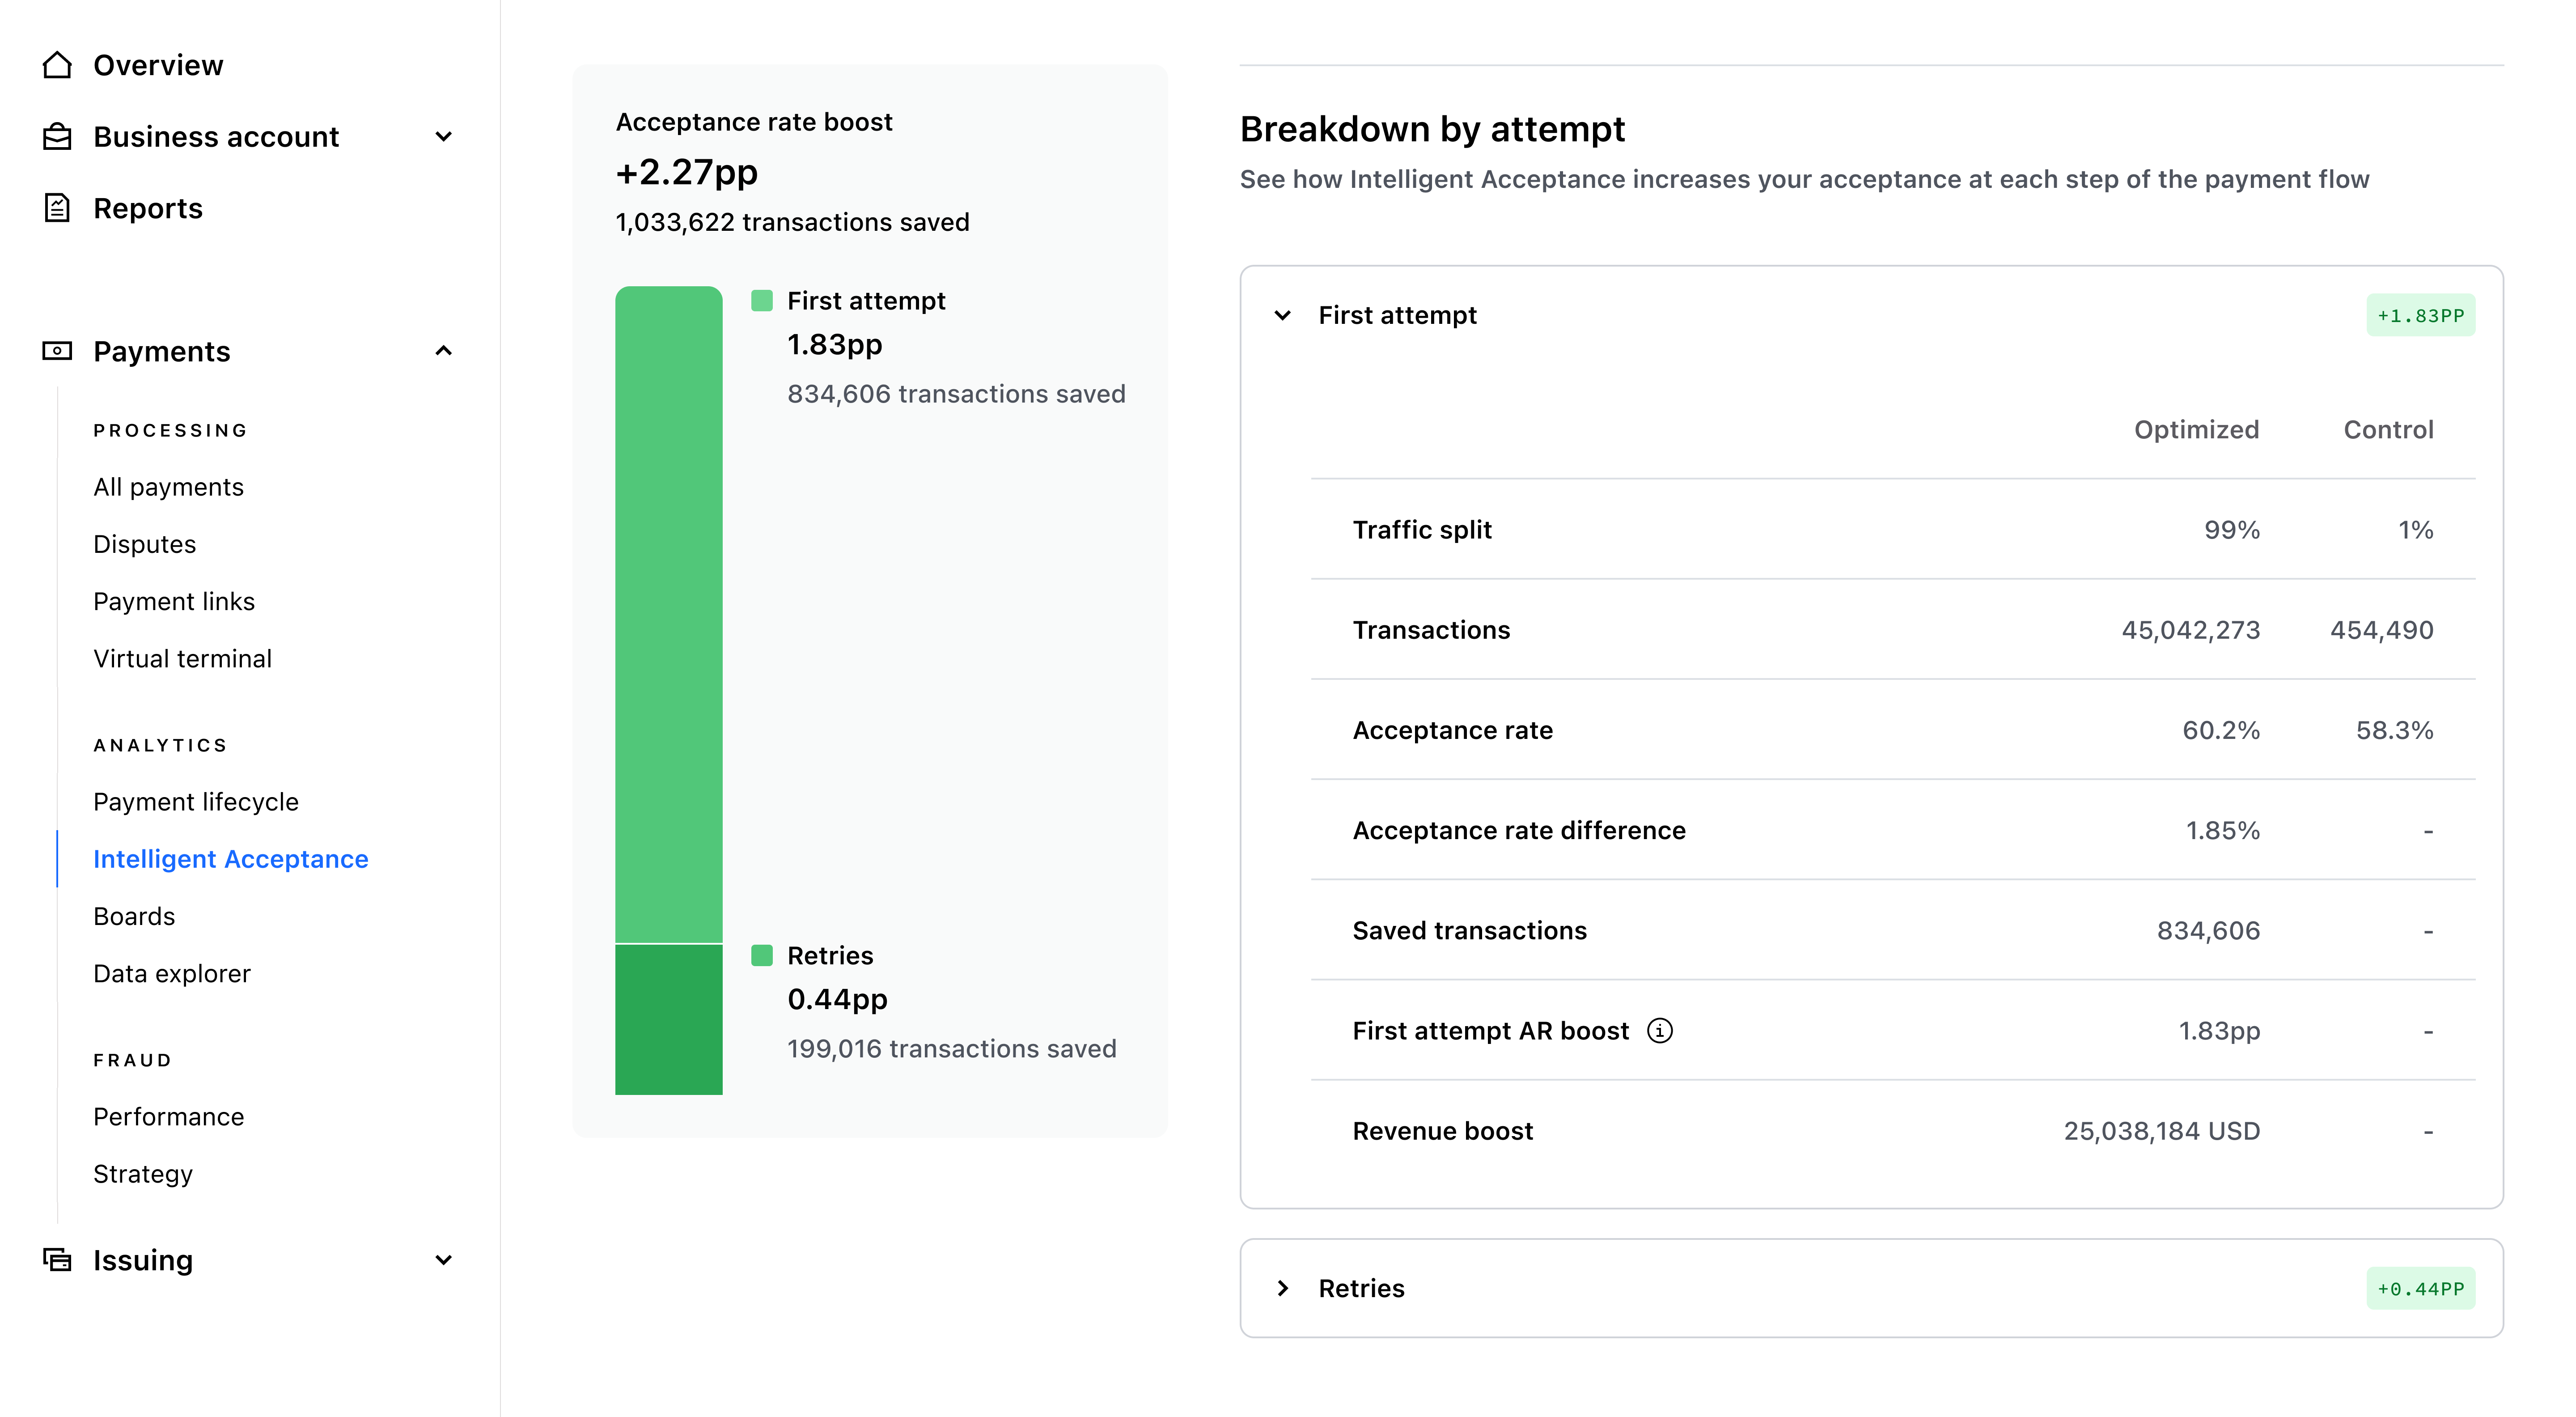Click the 1.85% acceptance rate difference value
The height and width of the screenshot is (1417, 2576).
pyautogui.click(x=2223, y=831)
